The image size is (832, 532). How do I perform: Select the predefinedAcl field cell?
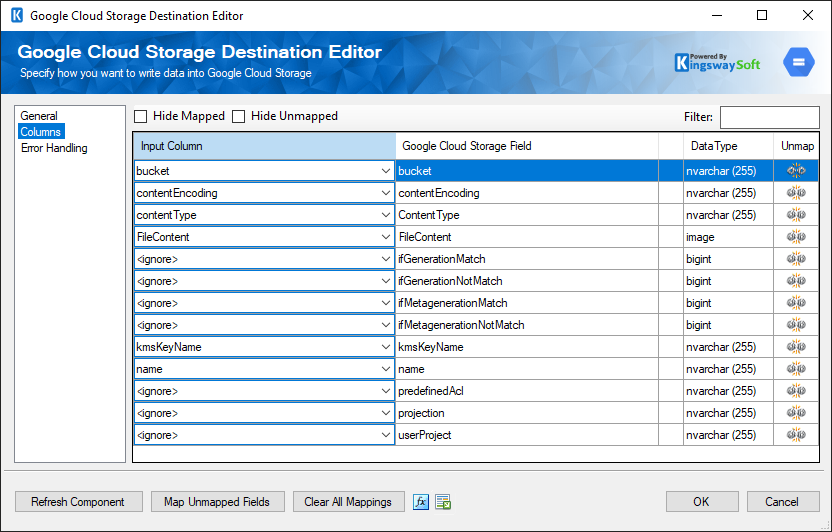click(527, 391)
